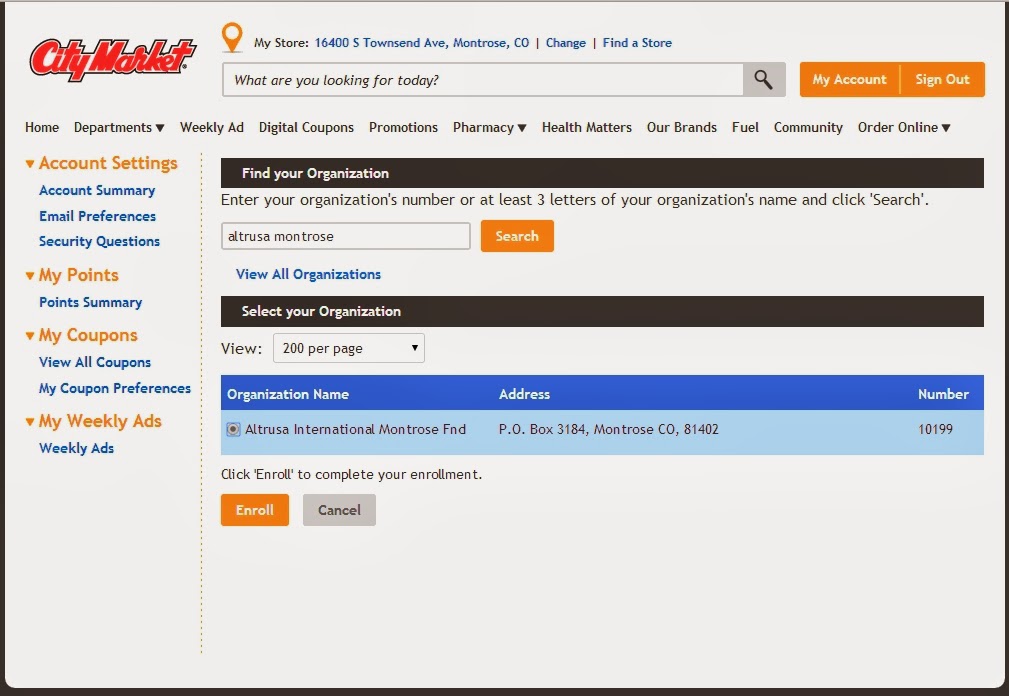Collapse the My Coupons section
The width and height of the screenshot is (1009, 696).
[82, 335]
